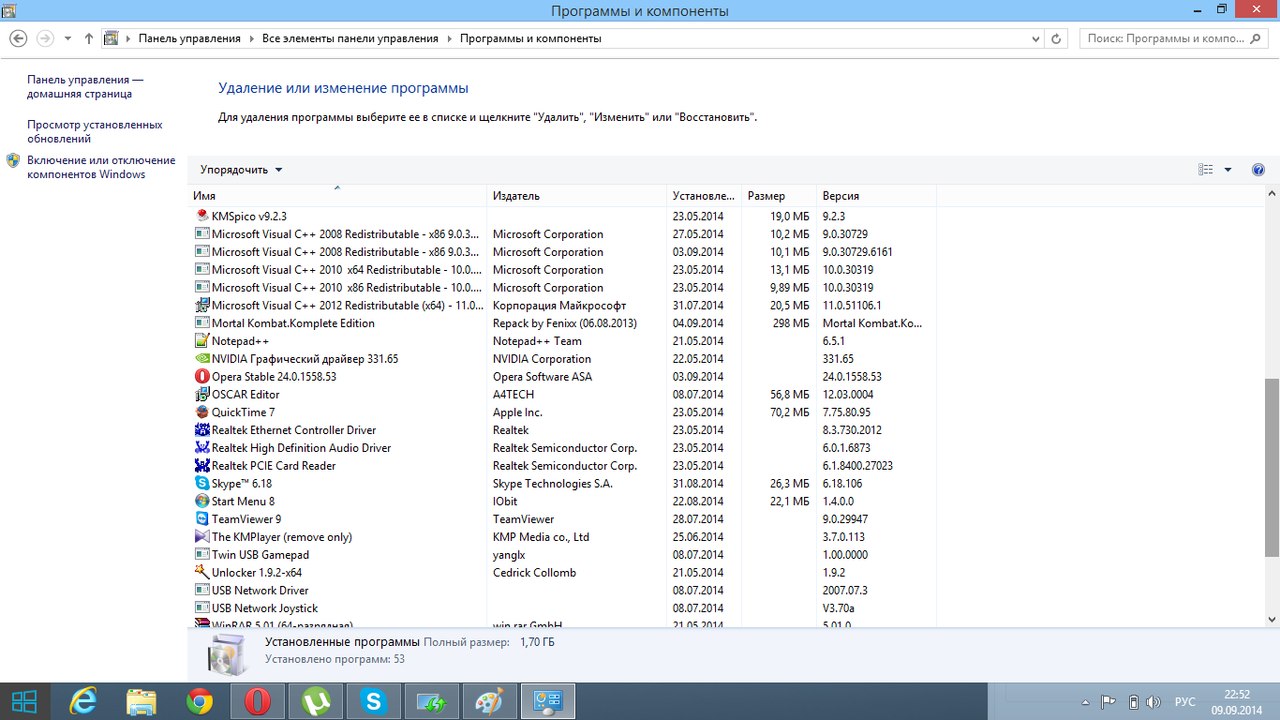Open Paint from the taskbar
The height and width of the screenshot is (720, 1280).
490,702
